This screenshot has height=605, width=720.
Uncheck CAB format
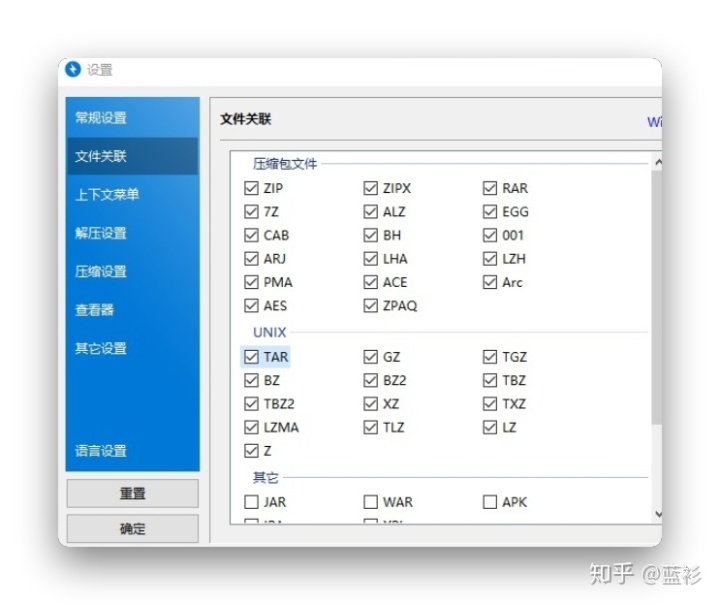point(251,235)
